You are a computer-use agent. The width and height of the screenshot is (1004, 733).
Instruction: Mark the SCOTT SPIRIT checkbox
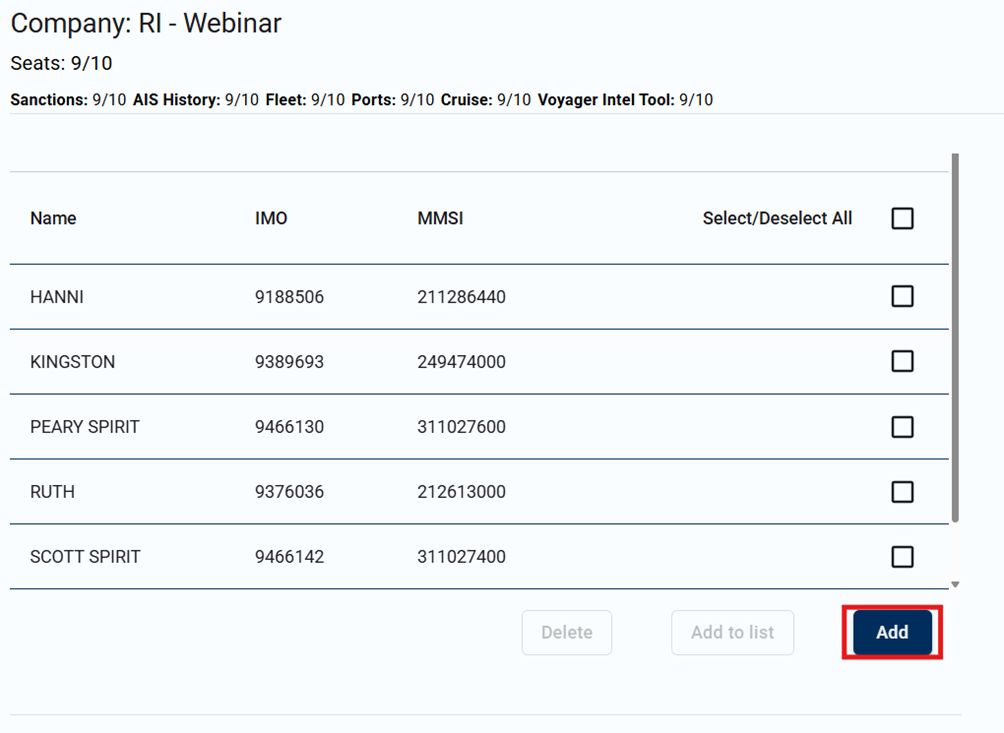902,557
